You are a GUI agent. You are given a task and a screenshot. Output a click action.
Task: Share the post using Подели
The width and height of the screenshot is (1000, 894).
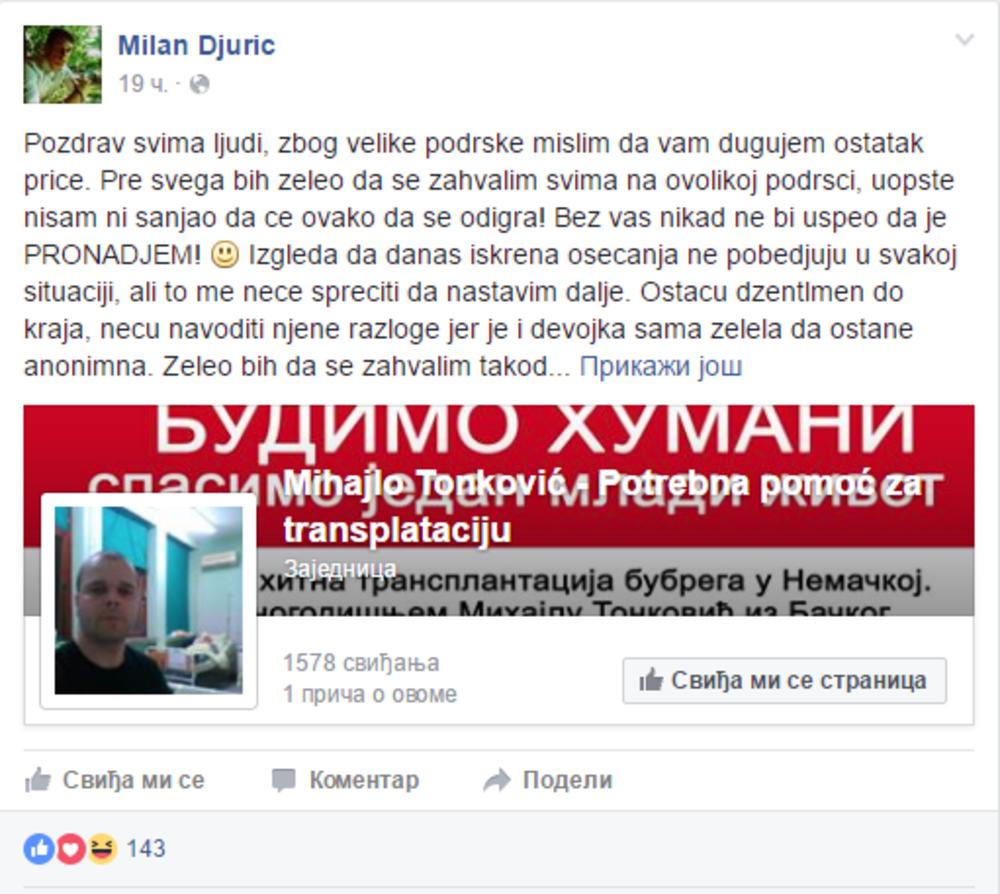tap(548, 780)
